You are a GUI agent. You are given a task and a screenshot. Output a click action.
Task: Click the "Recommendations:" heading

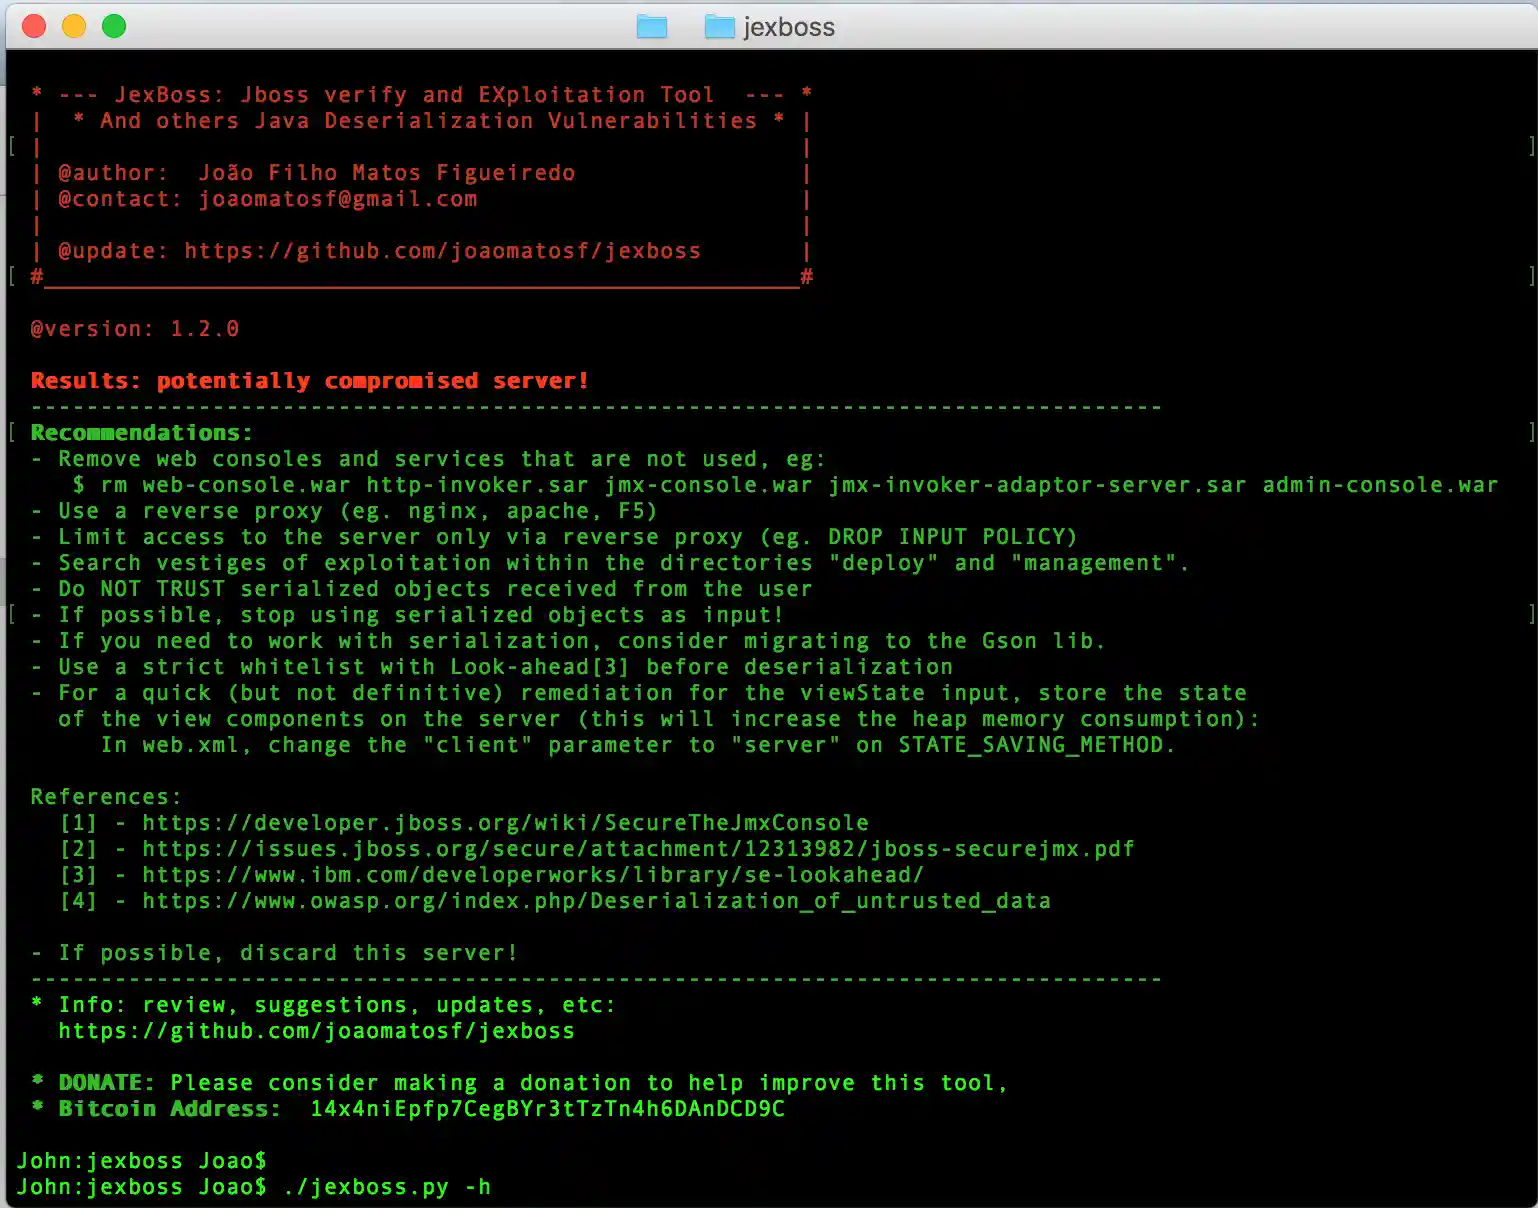point(142,433)
